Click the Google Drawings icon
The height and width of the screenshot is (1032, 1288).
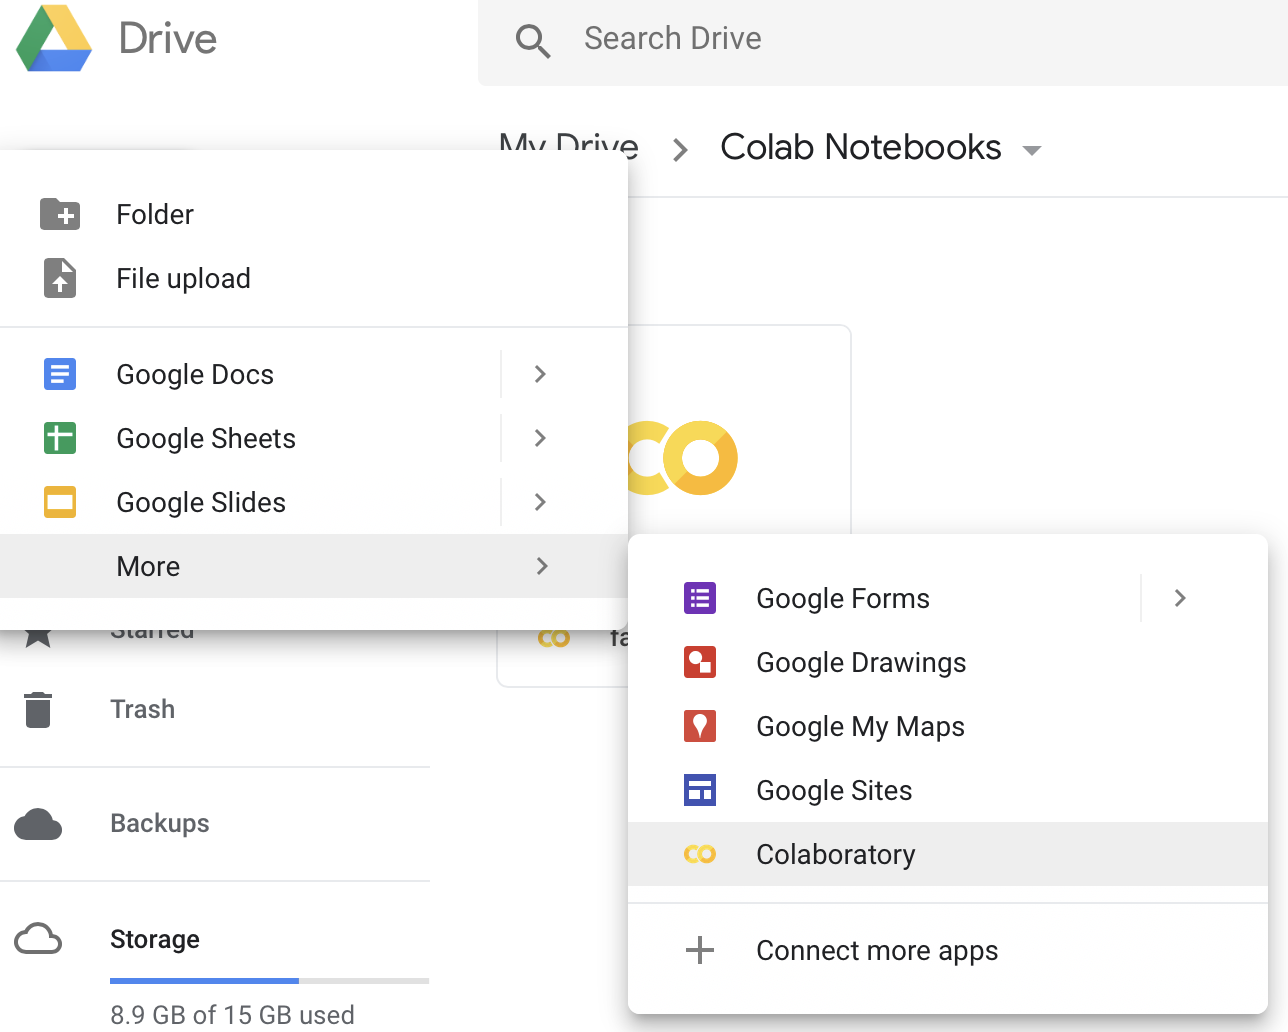pos(700,662)
